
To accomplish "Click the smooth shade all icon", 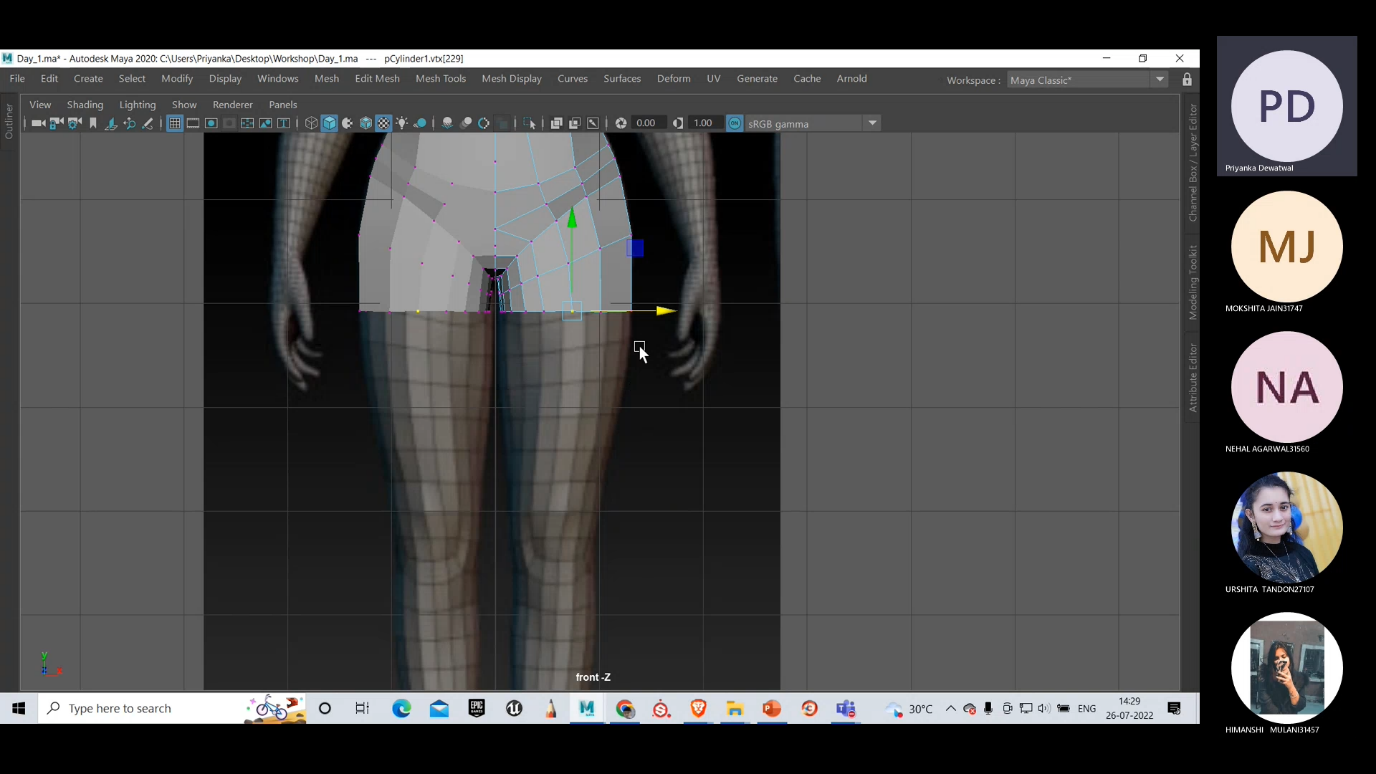I will pyautogui.click(x=329, y=123).
